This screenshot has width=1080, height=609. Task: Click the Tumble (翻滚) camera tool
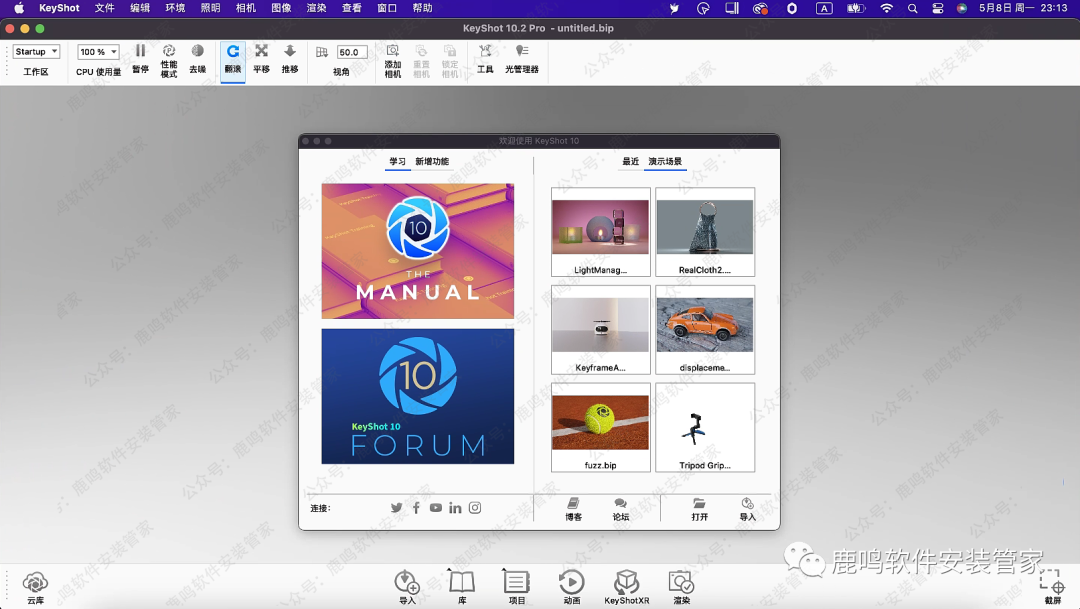[x=233, y=57]
